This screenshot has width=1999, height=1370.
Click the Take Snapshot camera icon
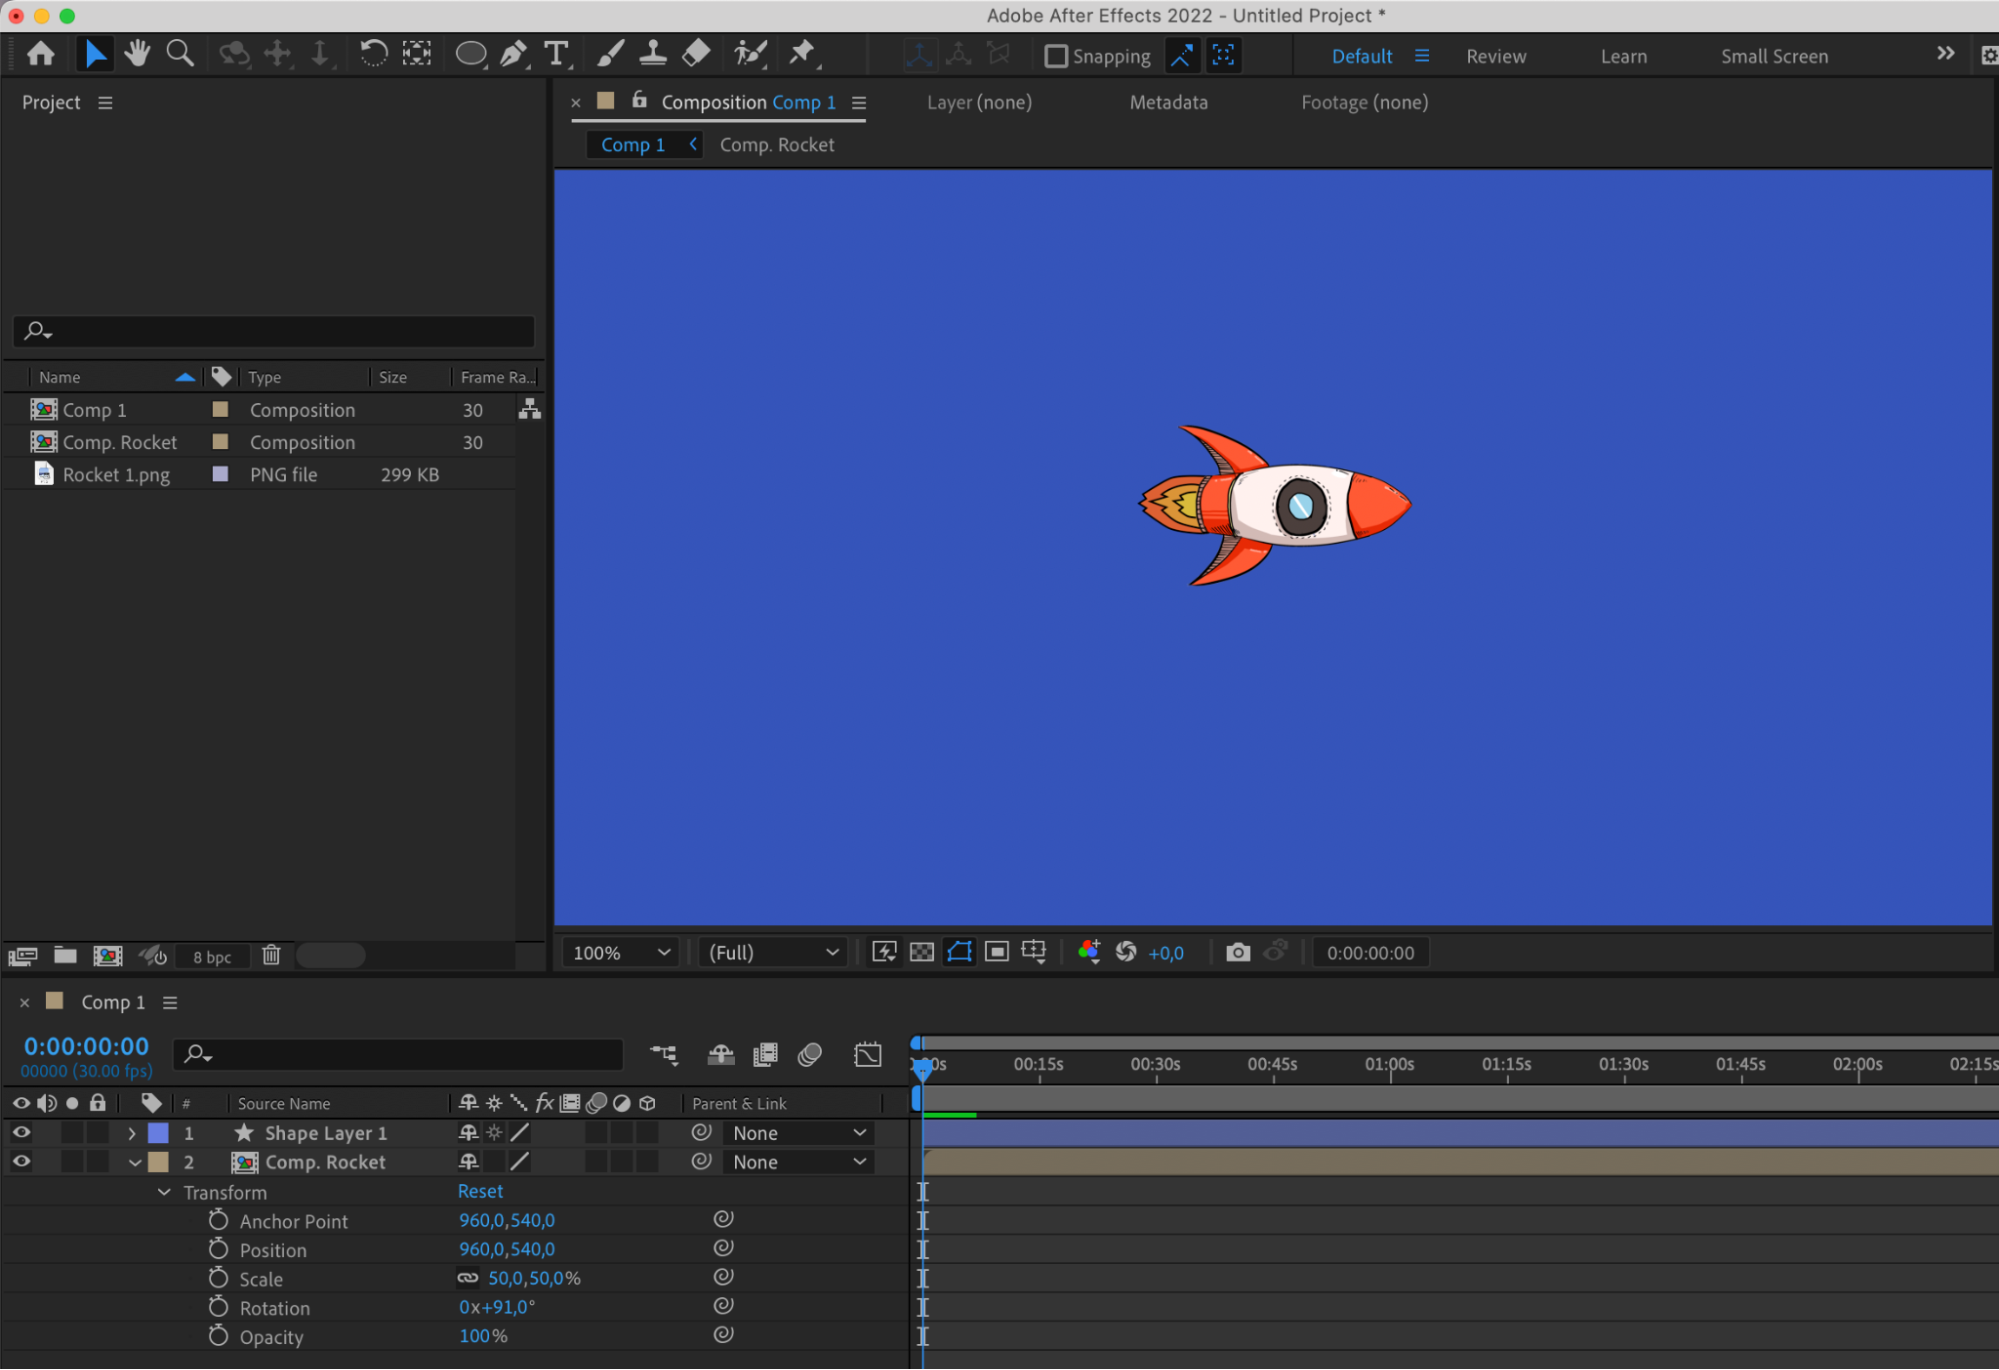pyautogui.click(x=1237, y=952)
